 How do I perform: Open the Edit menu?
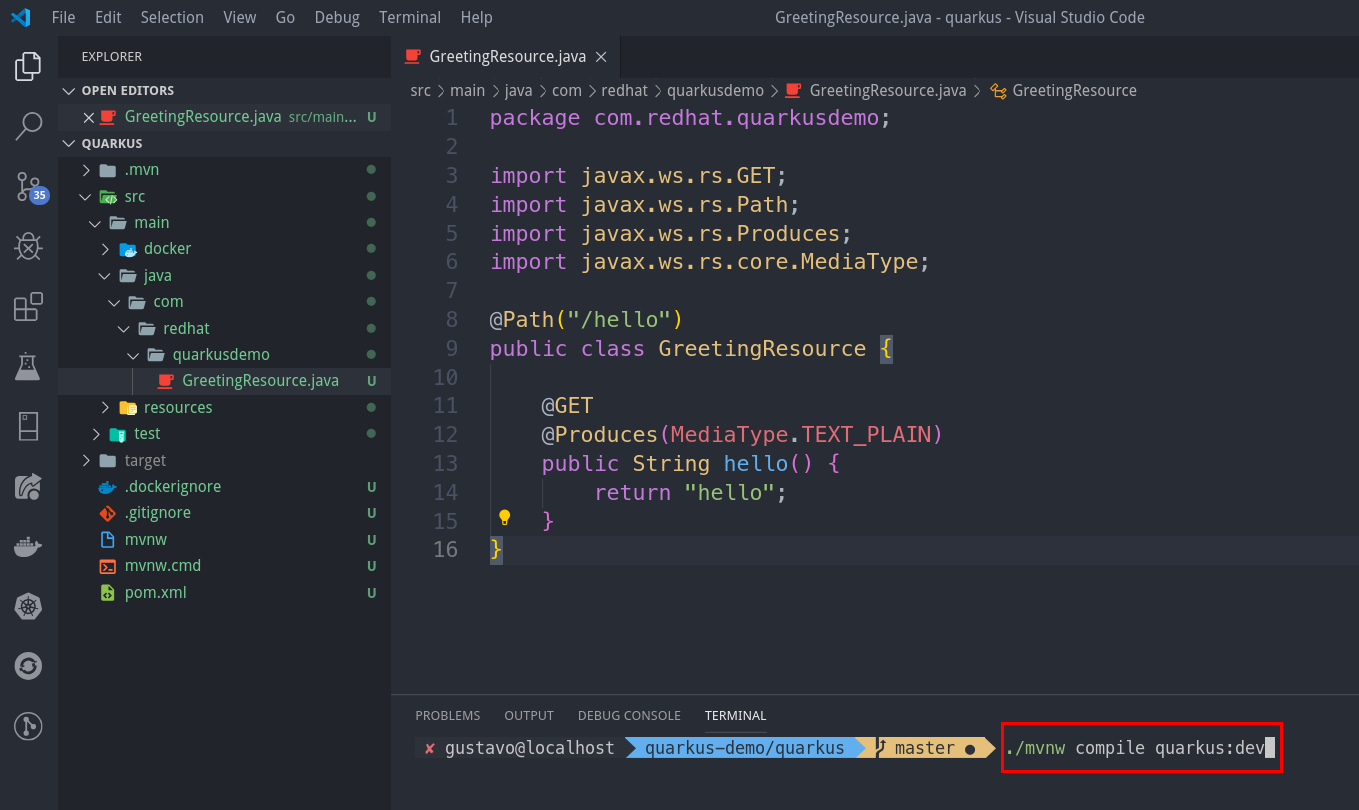(x=108, y=17)
